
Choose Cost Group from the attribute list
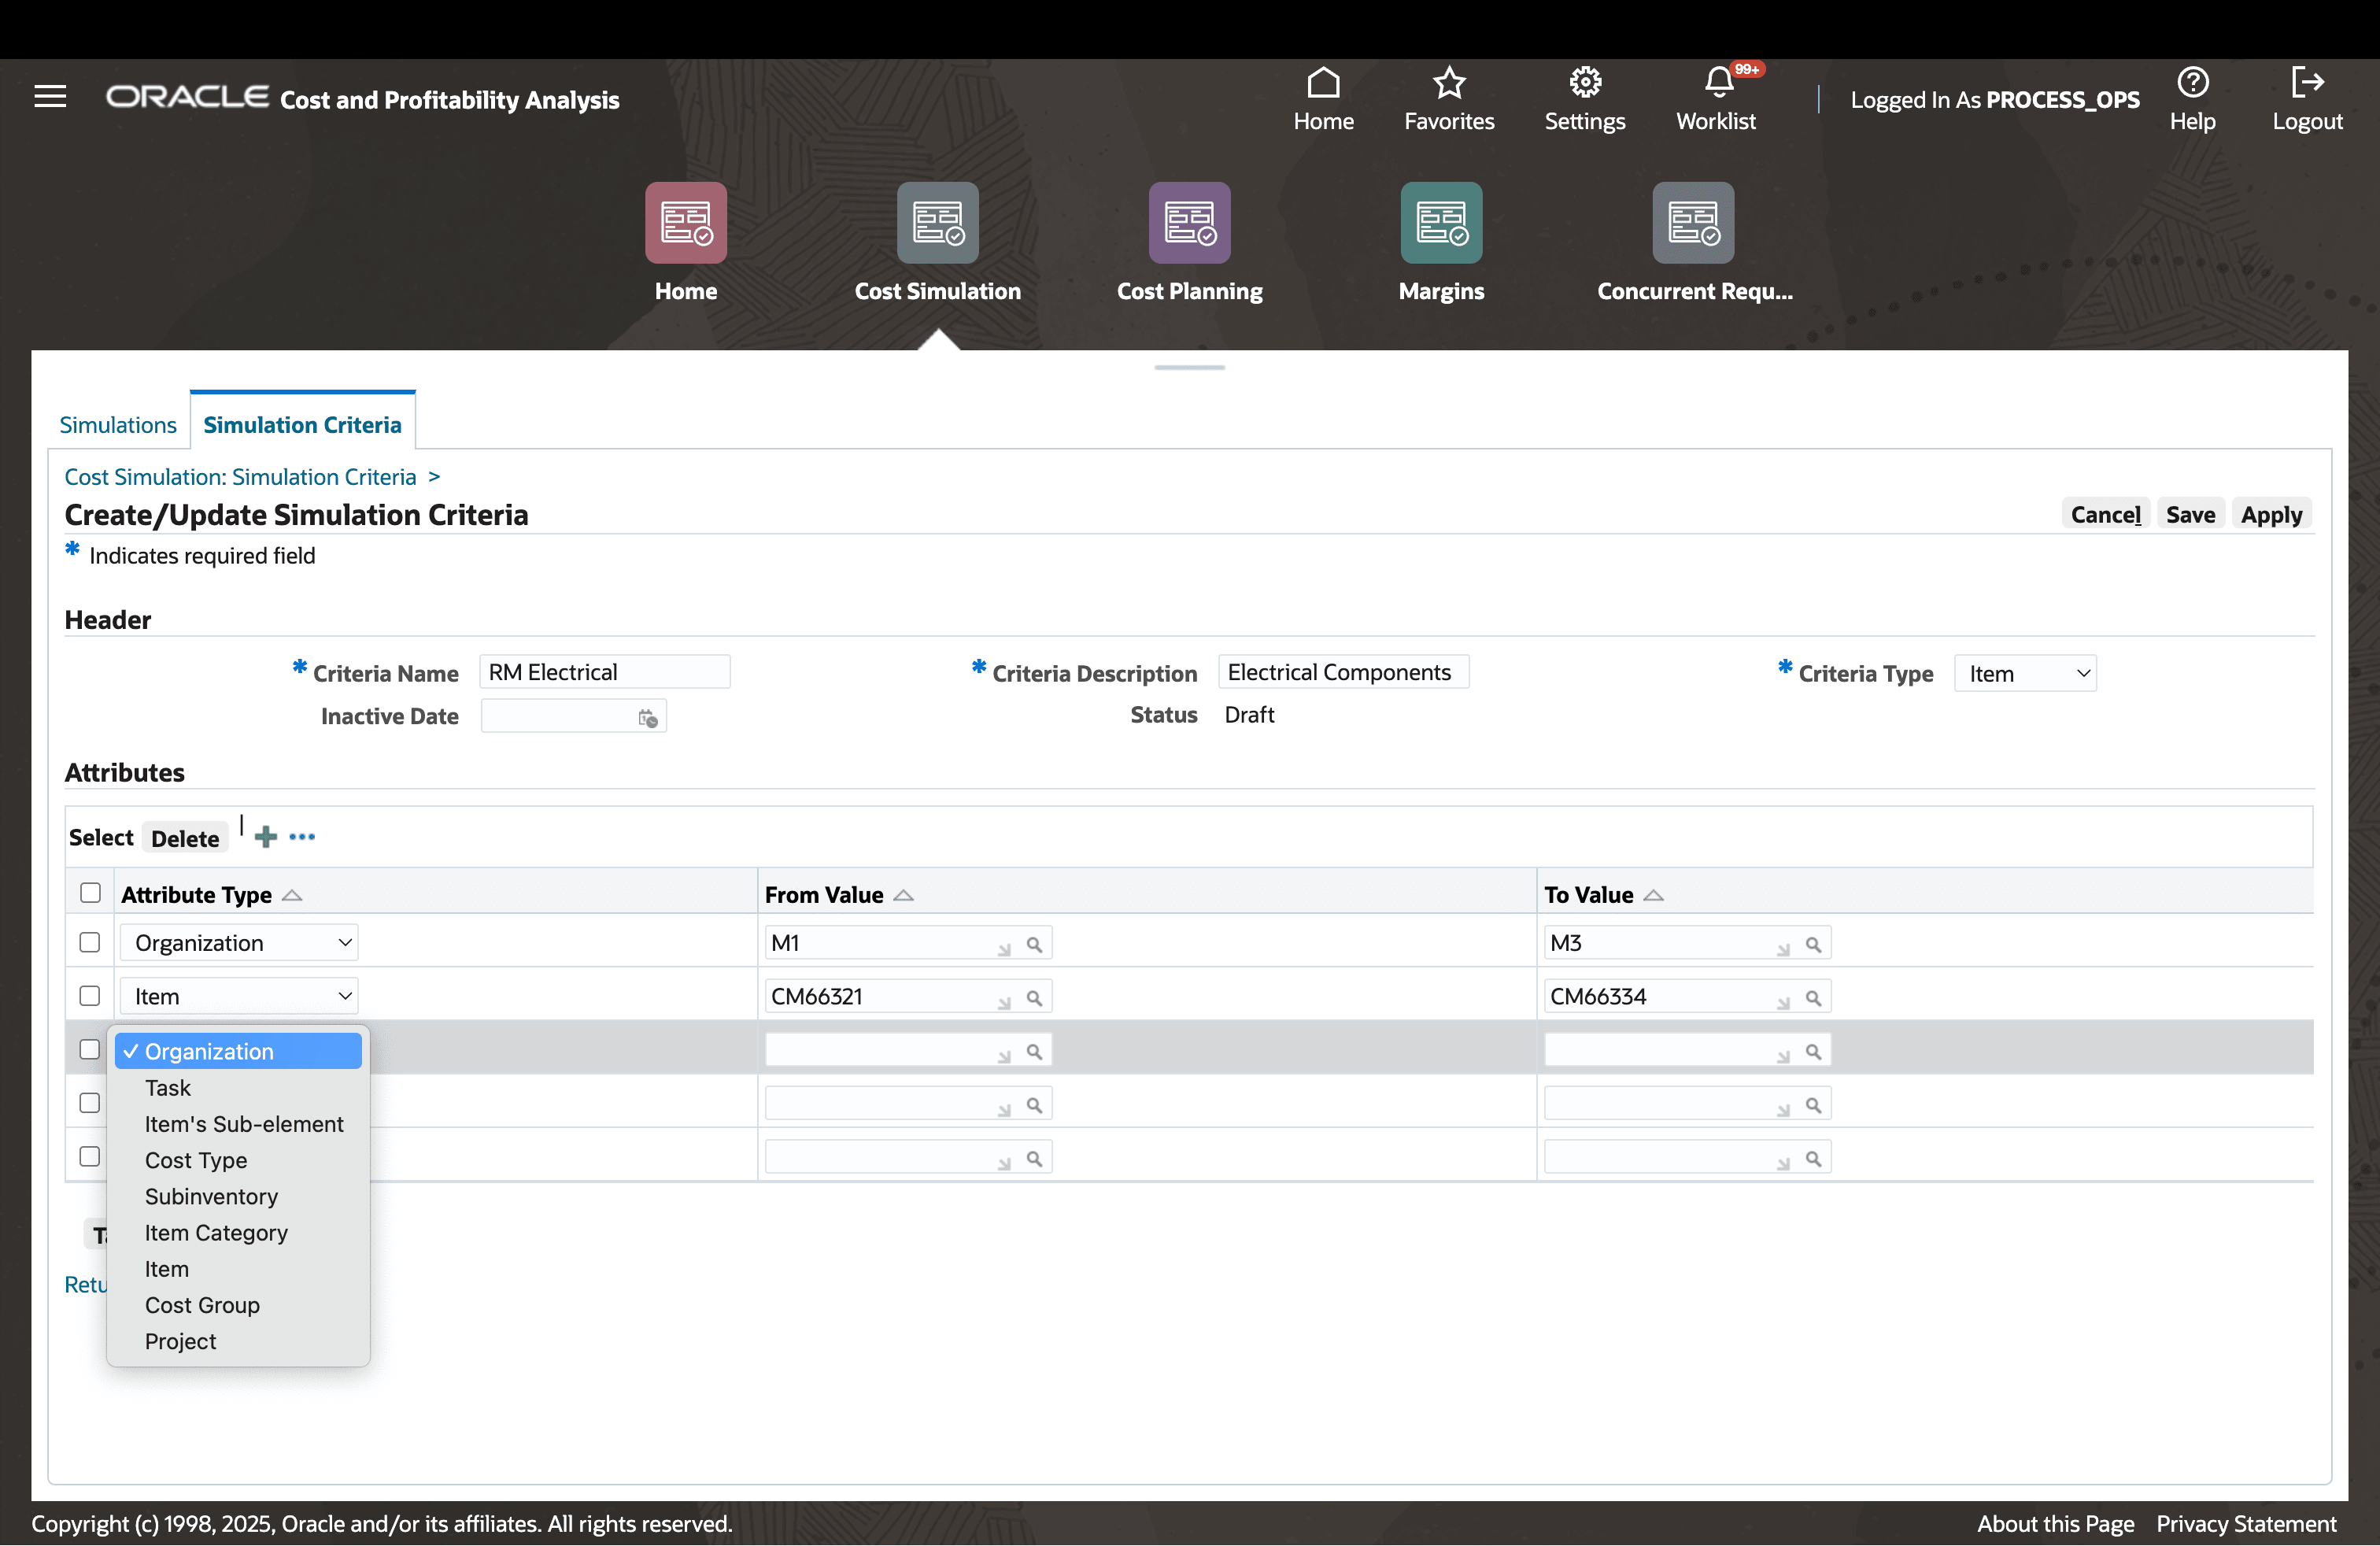point(202,1305)
